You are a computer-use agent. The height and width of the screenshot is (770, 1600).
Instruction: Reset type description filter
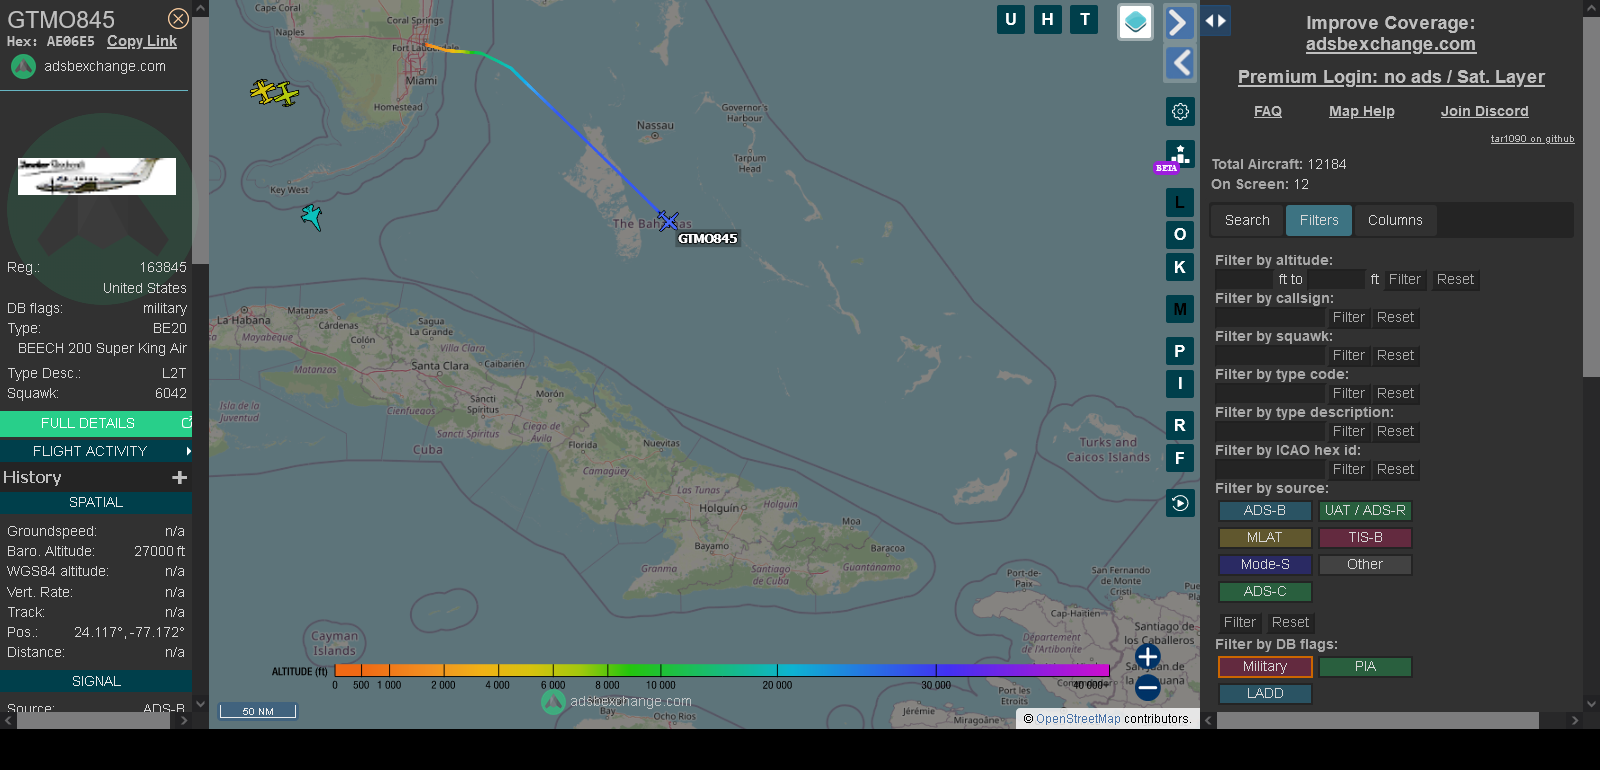click(1395, 432)
